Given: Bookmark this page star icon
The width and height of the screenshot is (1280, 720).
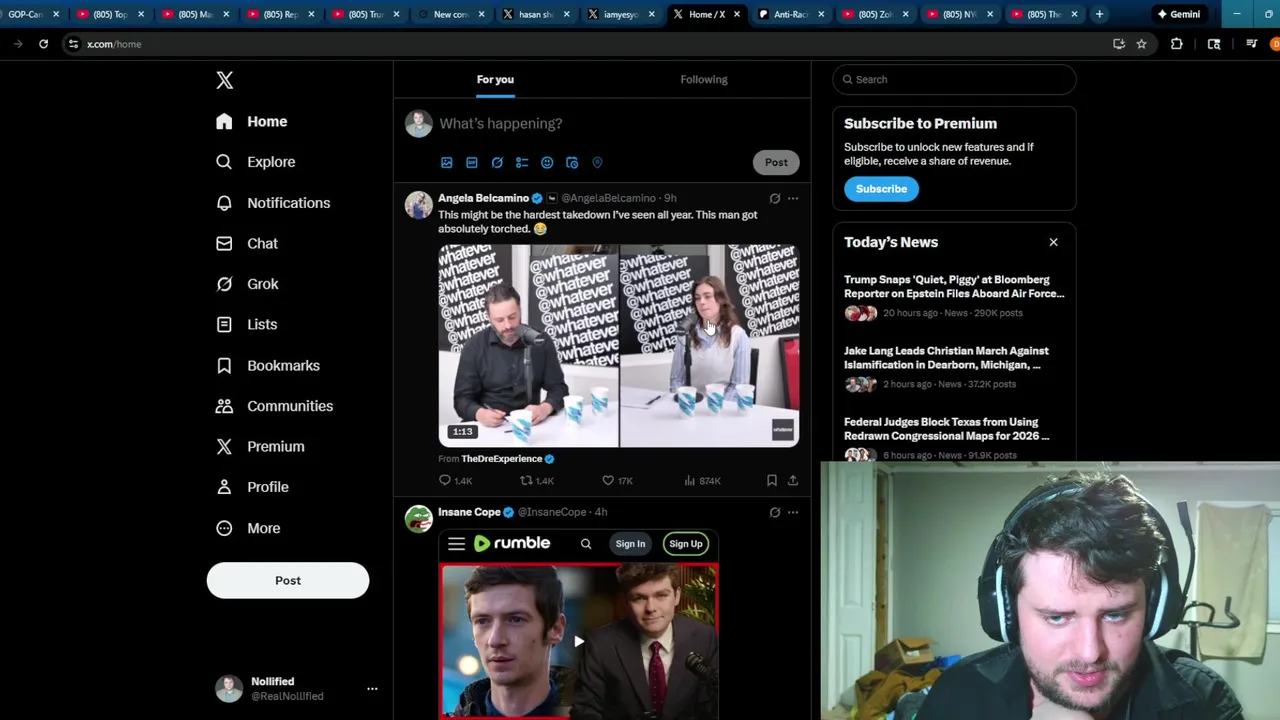Looking at the screenshot, I should pos(1141,44).
